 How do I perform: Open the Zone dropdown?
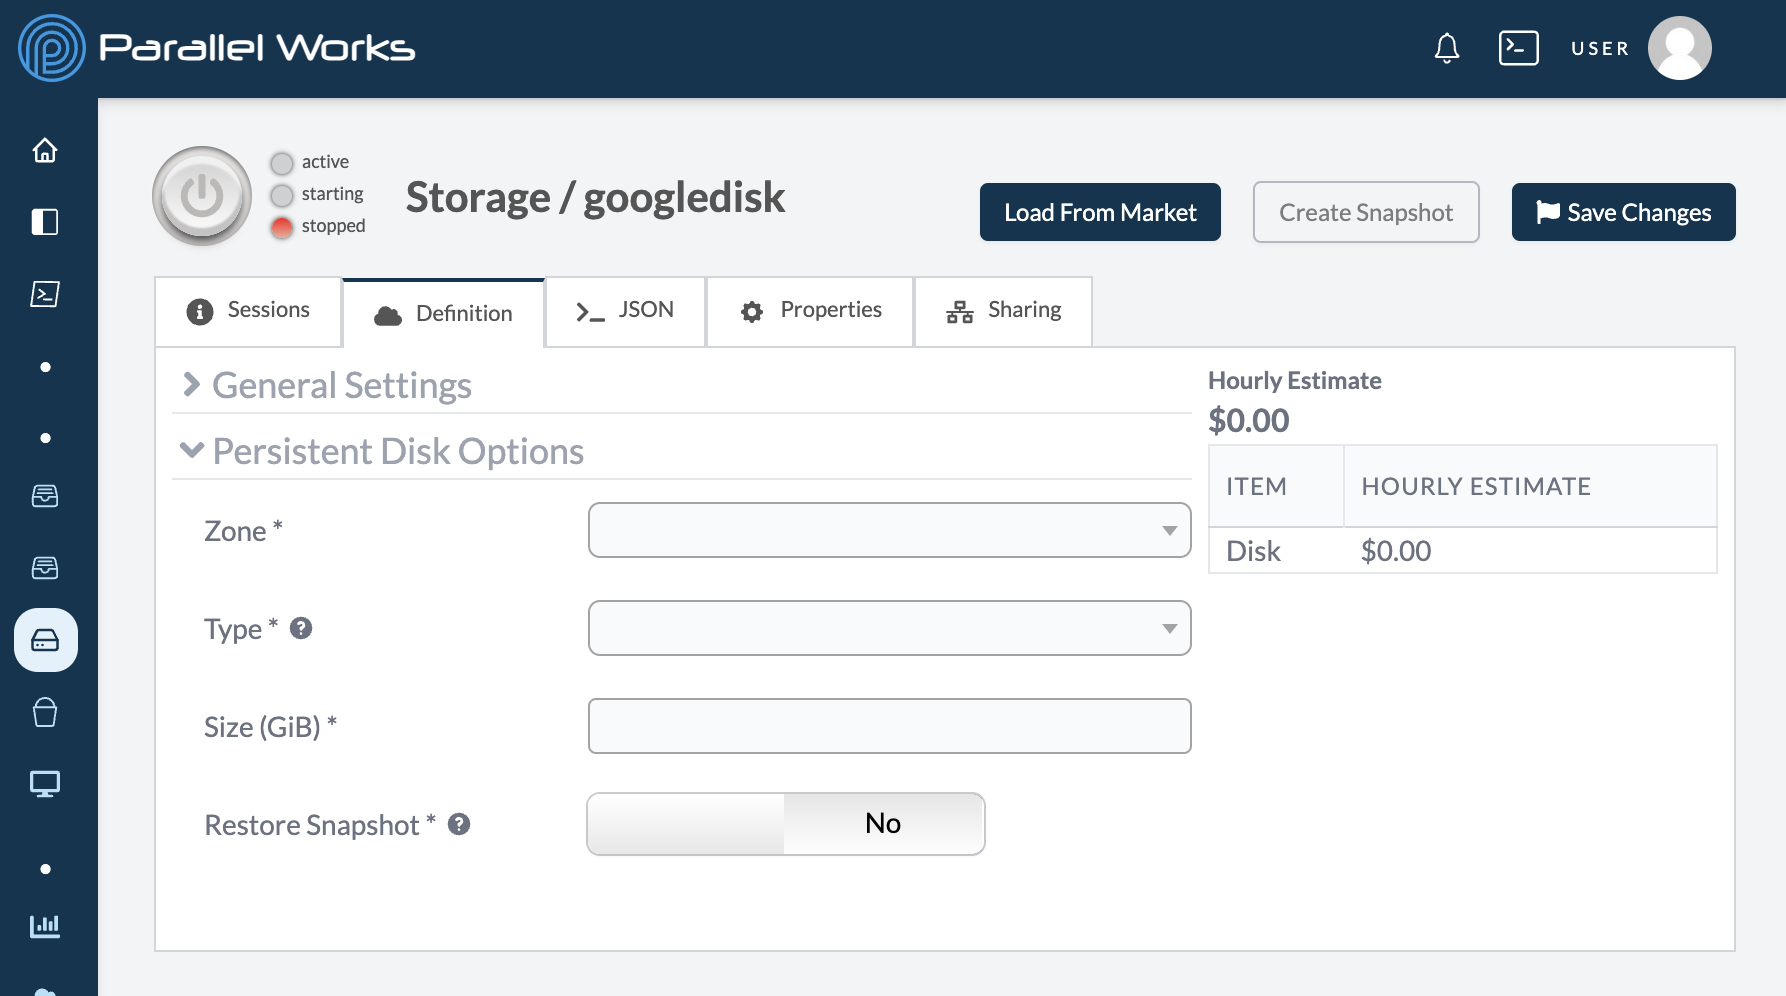tap(890, 530)
